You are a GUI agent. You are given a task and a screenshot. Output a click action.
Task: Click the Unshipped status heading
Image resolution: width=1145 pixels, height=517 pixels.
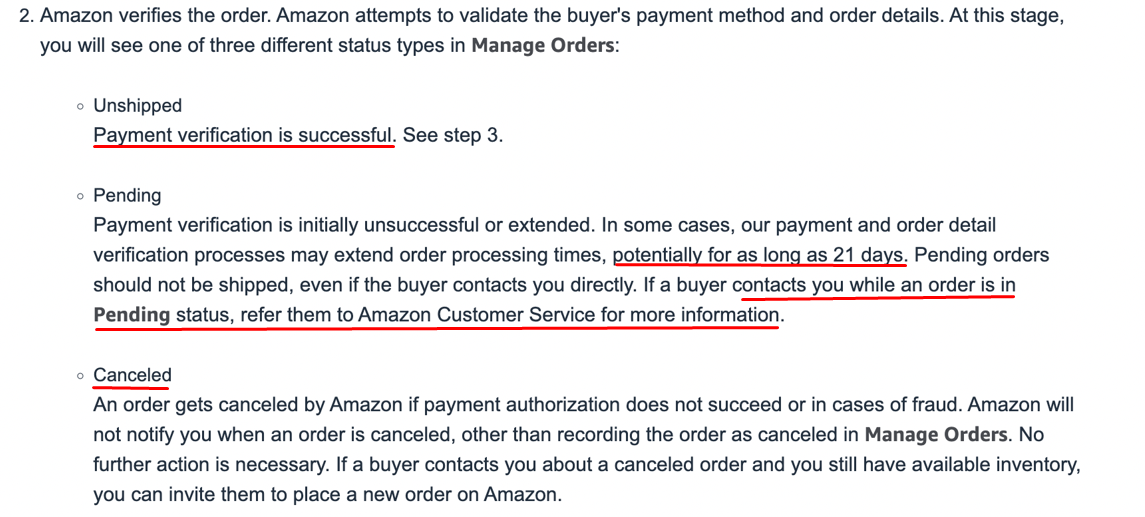(137, 106)
